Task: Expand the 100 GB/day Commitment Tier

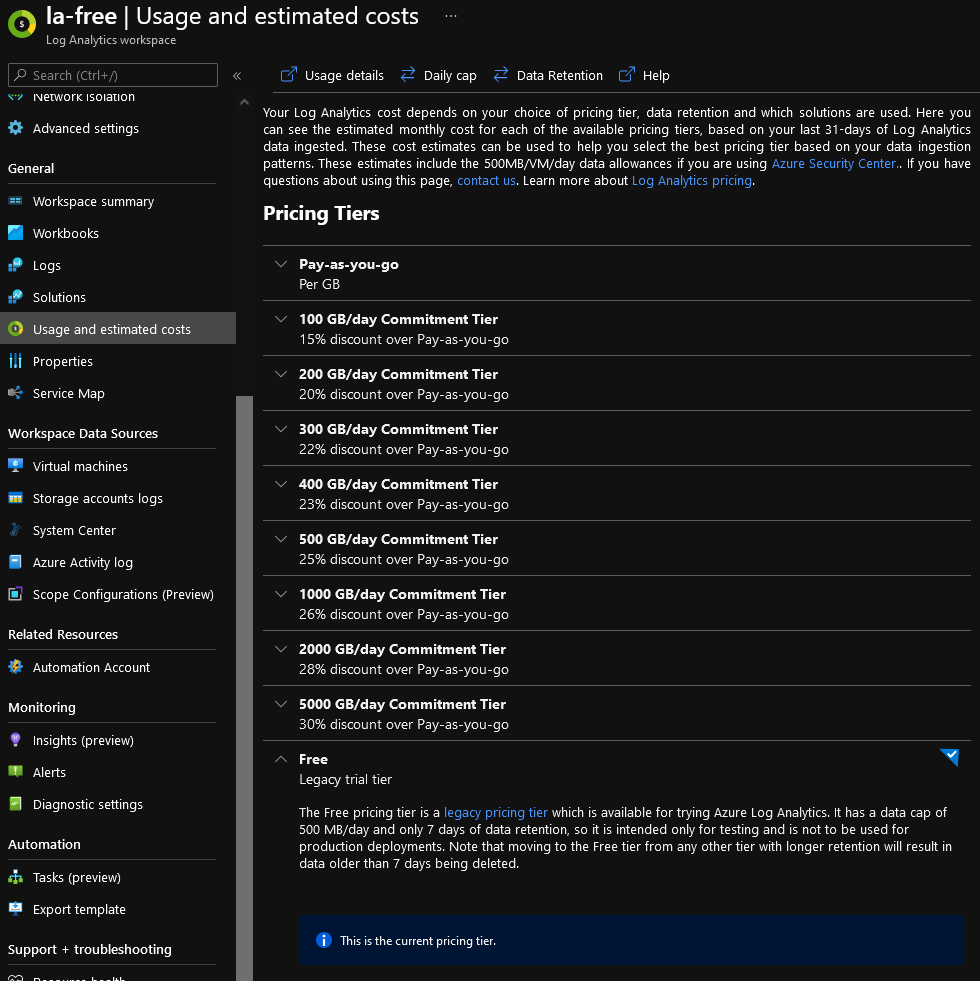Action: (x=281, y=319)
